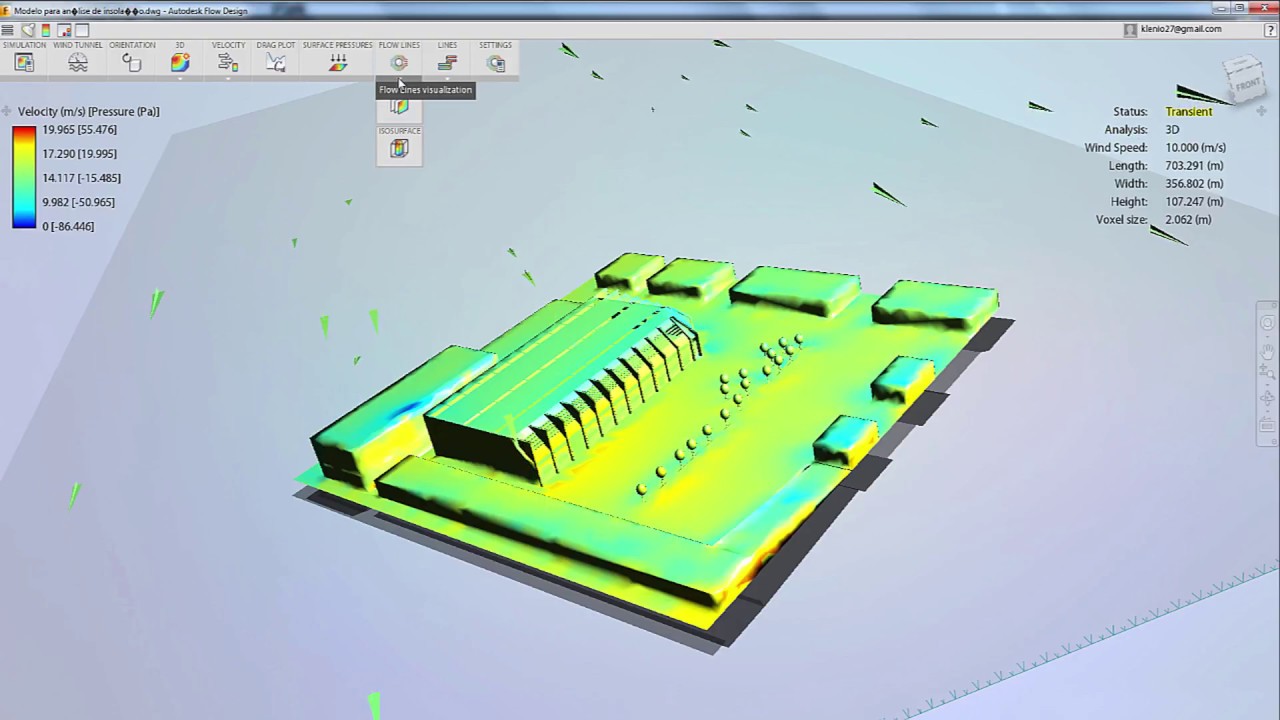Screen dimensions: 1280x720
Task: Click the user avatar next to email
Action: coord(1131,30)
